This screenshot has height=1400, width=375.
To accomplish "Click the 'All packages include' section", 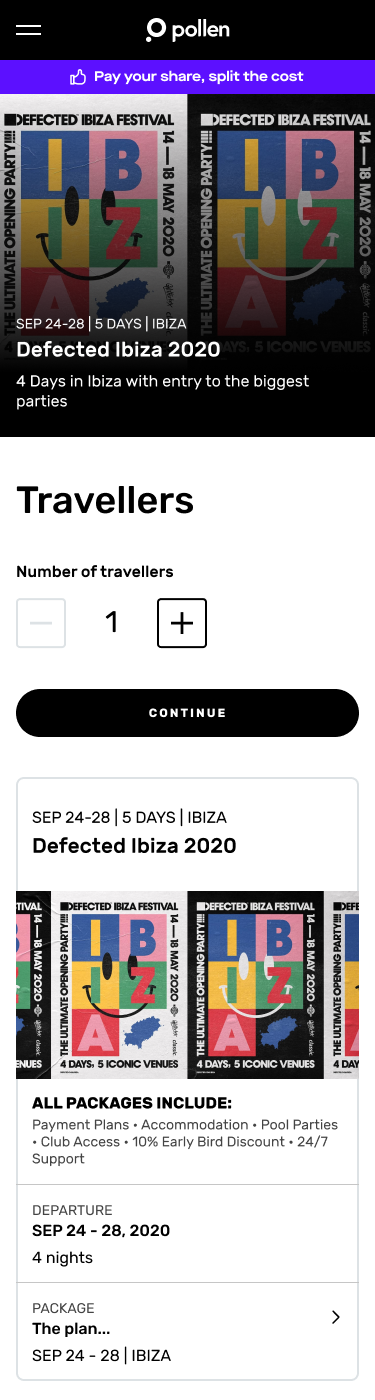I will [x=187, y=1131].
